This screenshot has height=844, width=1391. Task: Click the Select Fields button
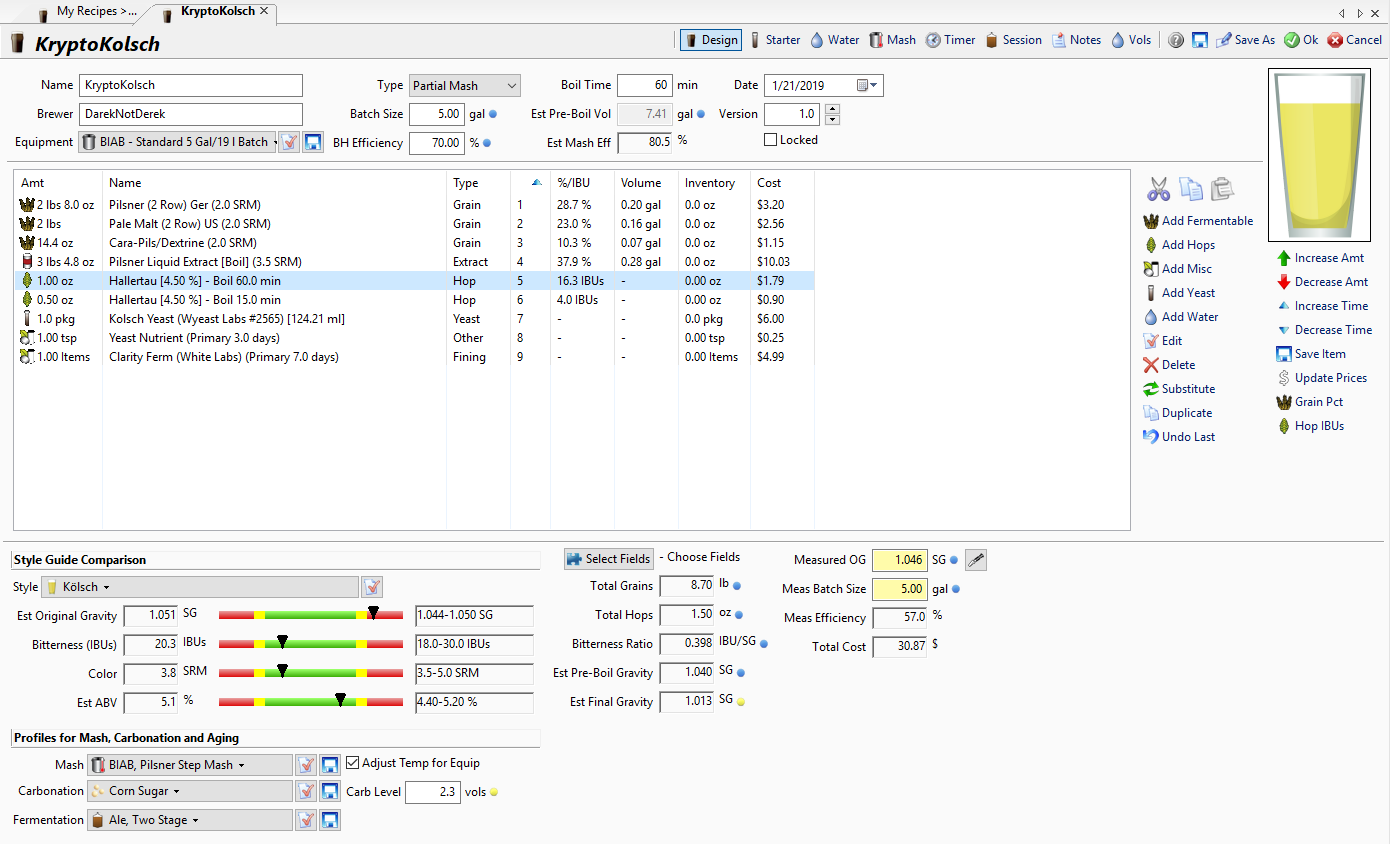[609, 559]
